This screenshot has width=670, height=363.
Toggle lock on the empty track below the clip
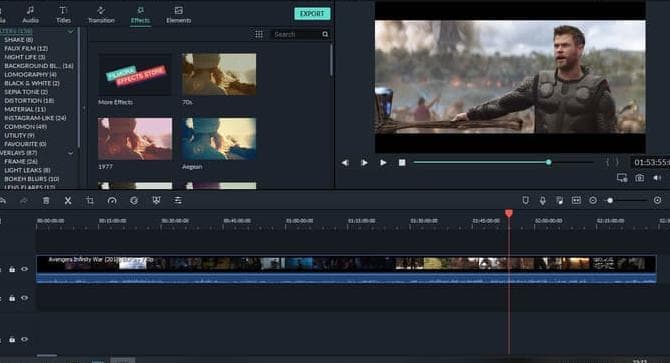pyautogui.click(x=12, y=299)
